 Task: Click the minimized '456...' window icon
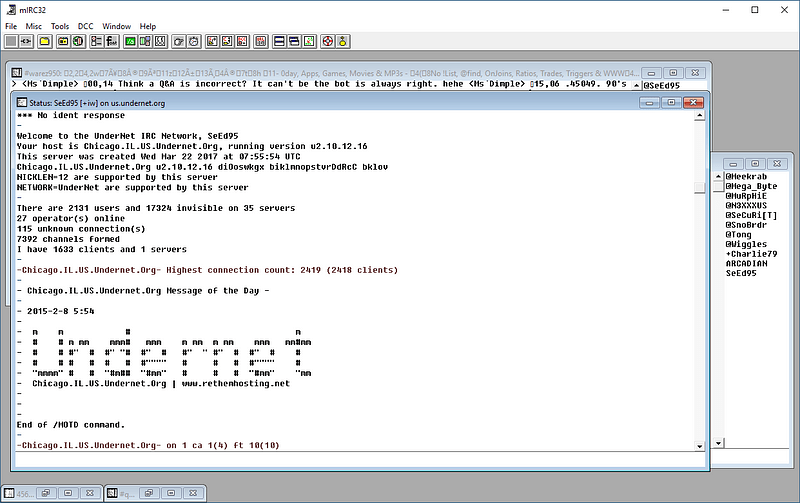9,493
